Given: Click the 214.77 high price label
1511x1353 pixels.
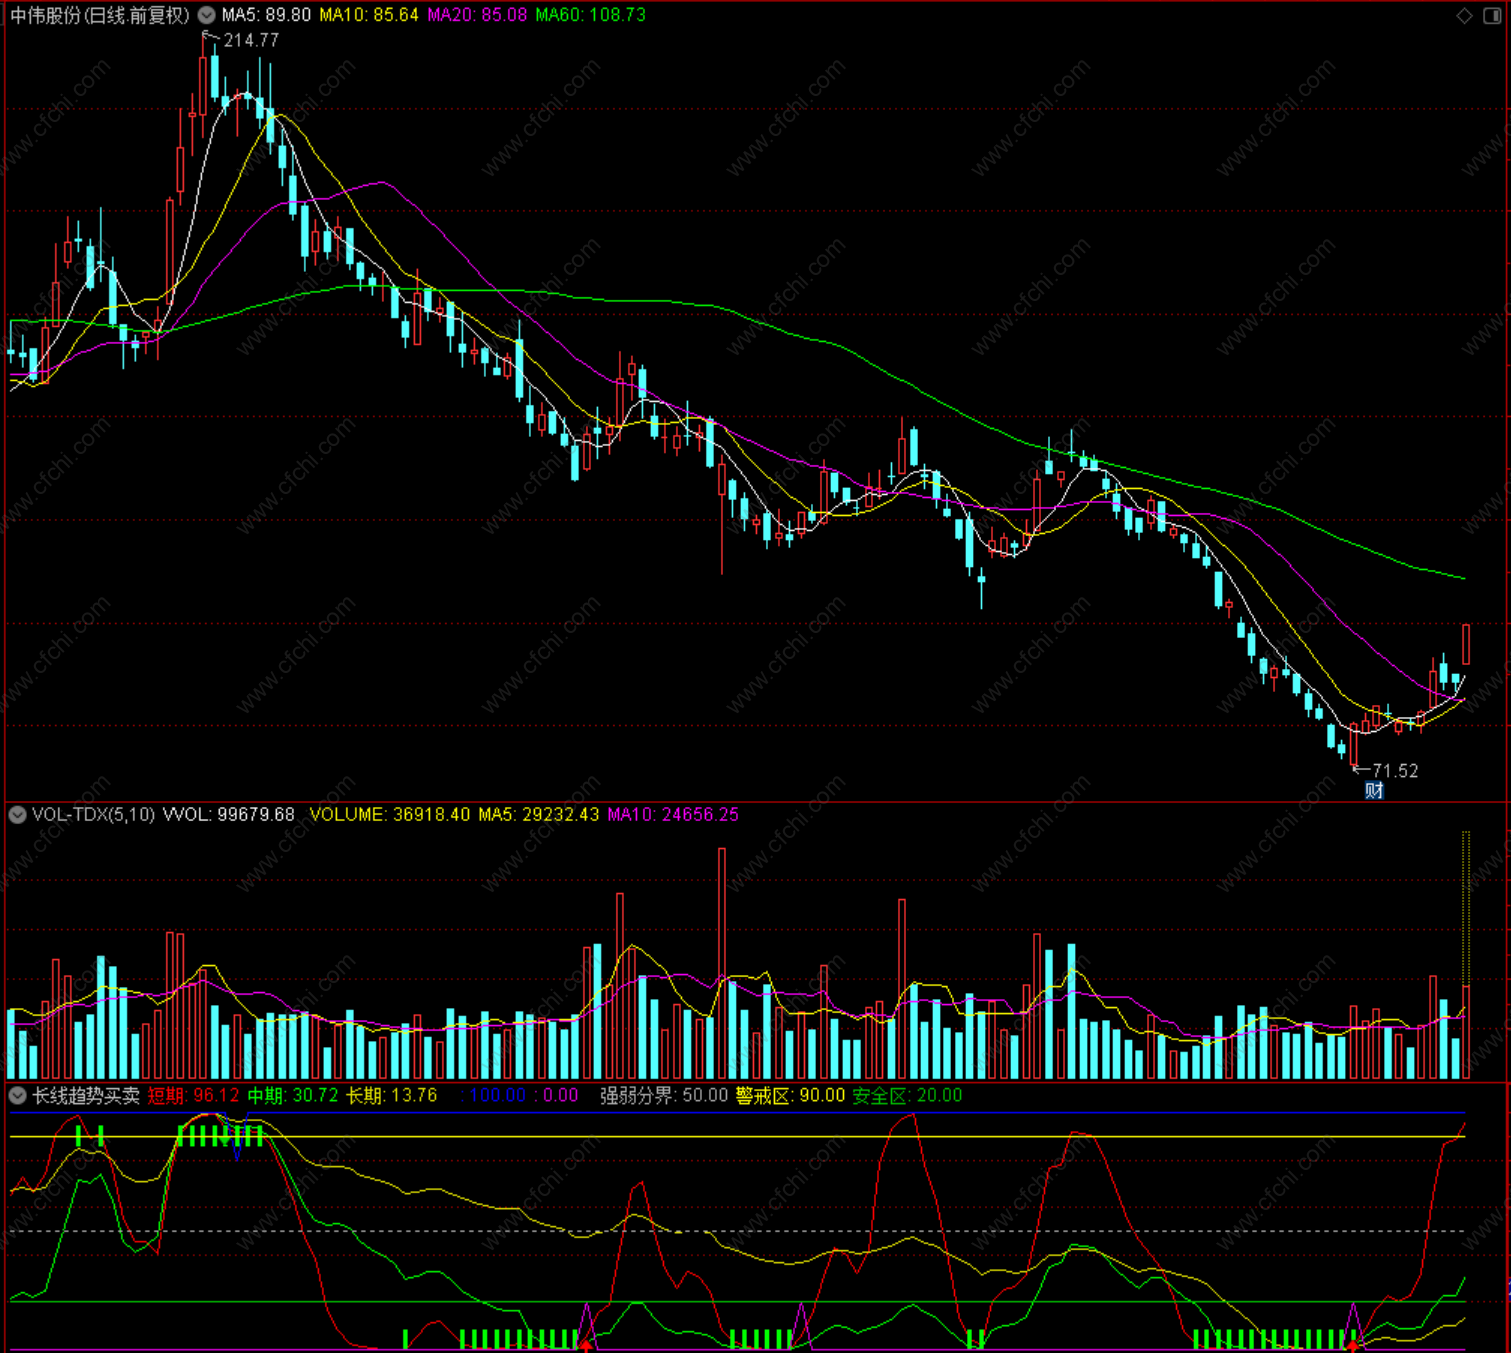Looking at the screenshot, I should point(251,40).
